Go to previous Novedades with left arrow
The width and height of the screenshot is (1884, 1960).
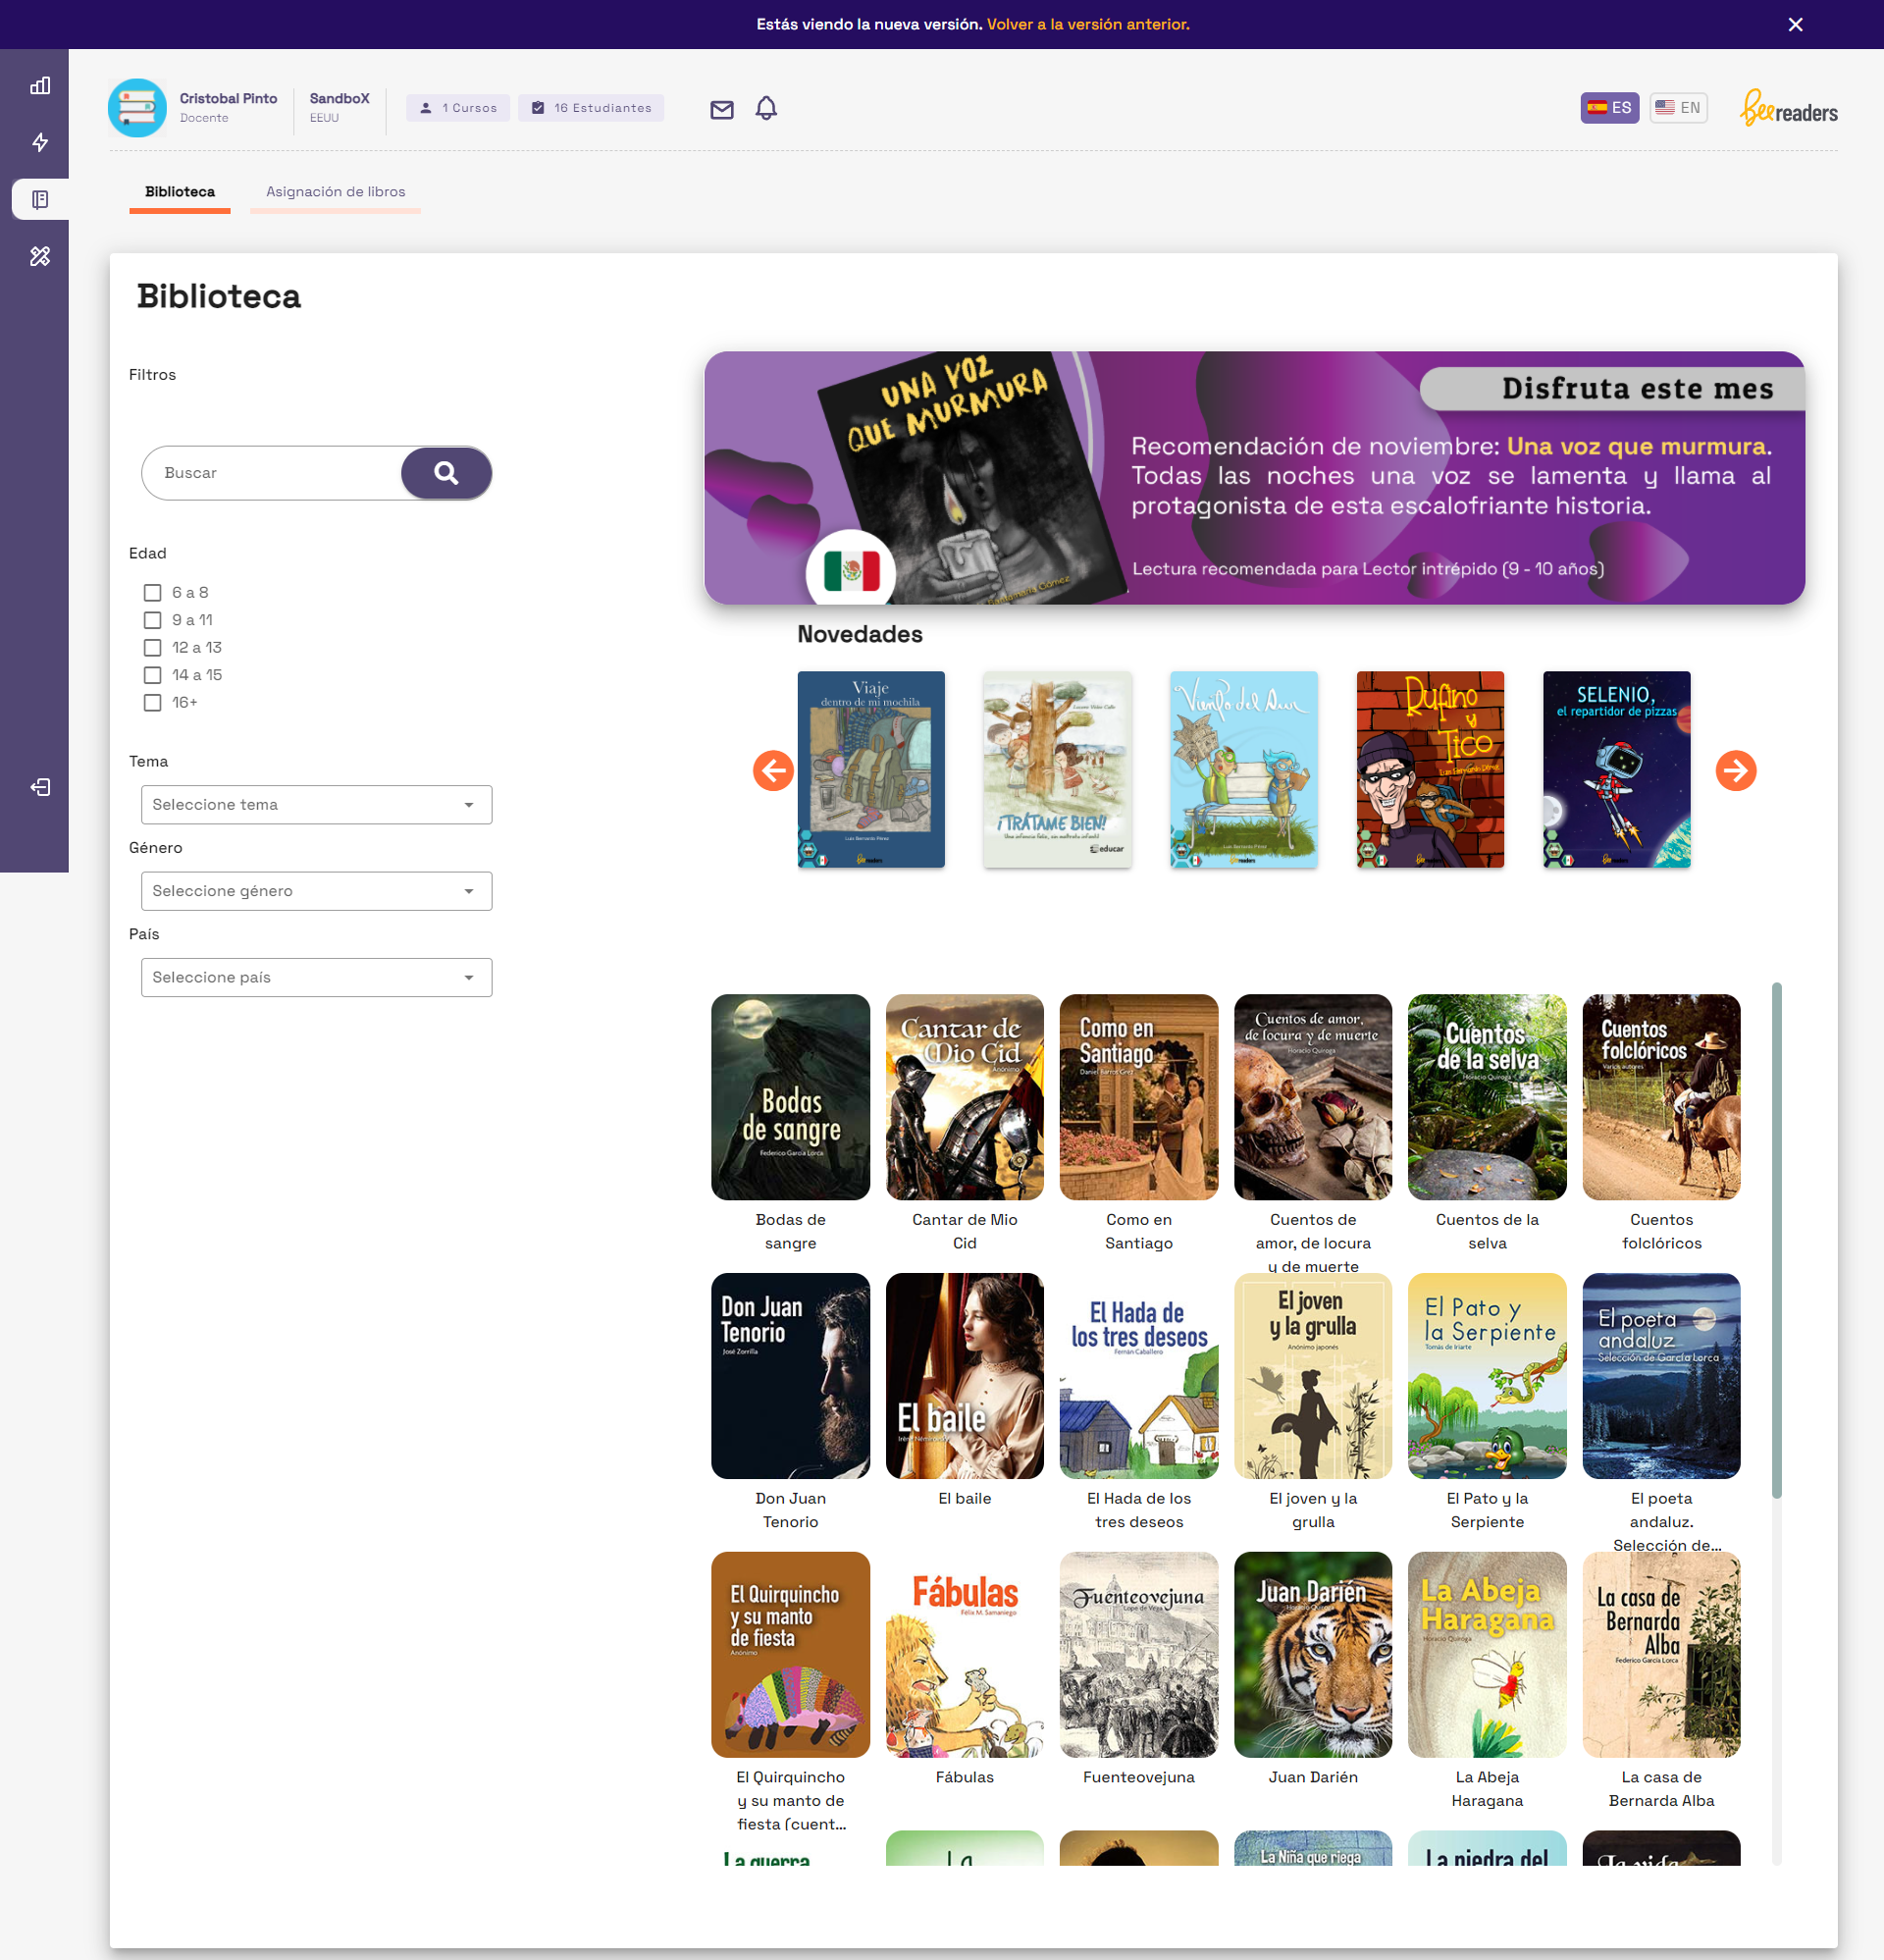click(773, 770)
